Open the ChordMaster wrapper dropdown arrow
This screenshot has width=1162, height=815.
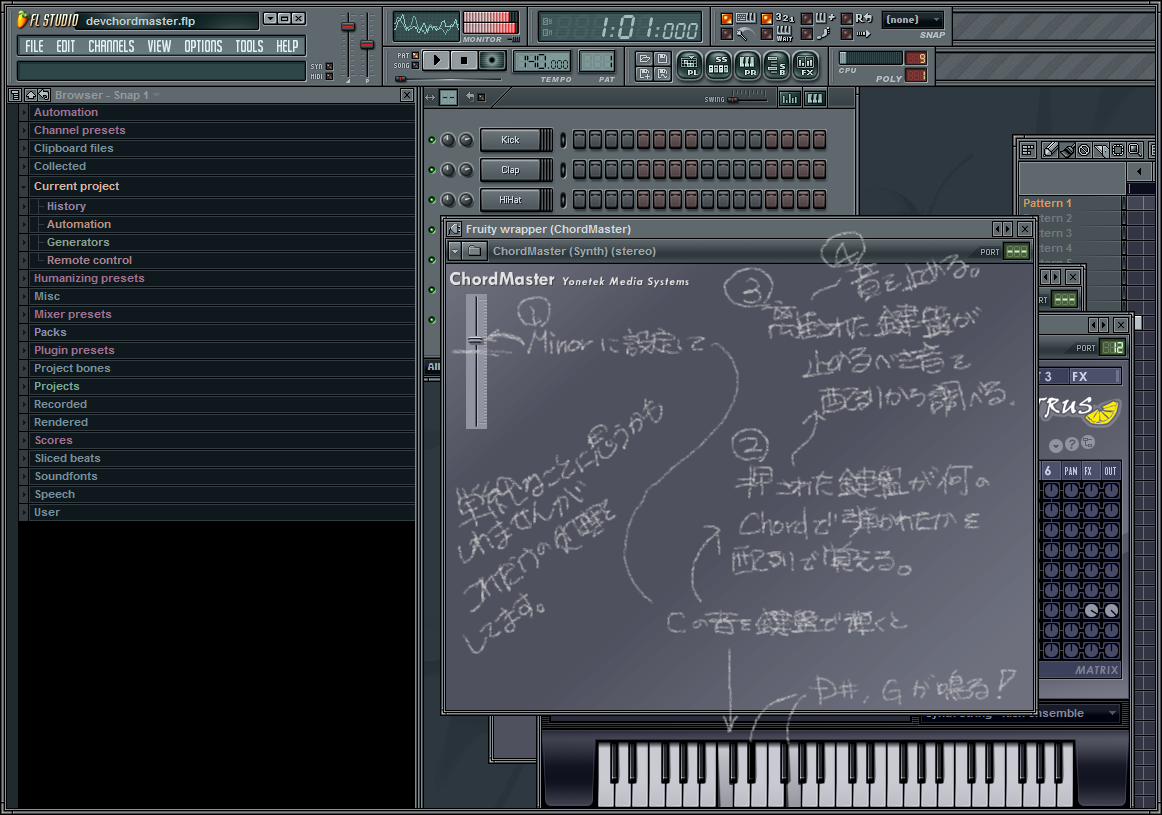tap(455, 251)
